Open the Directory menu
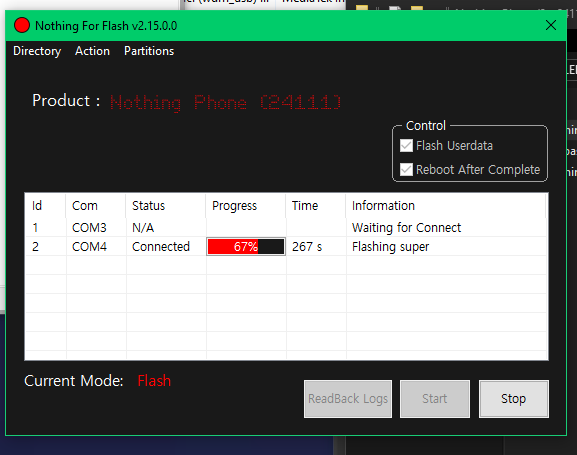The height and width of the screenshot is (455, 577). [x=37, y=51]
